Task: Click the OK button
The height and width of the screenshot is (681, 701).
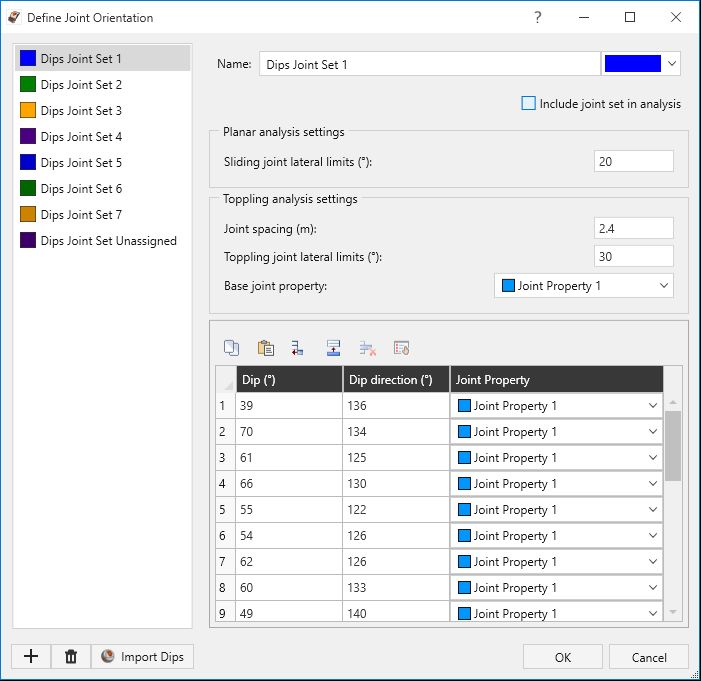Action: click(x=563, y=657)
